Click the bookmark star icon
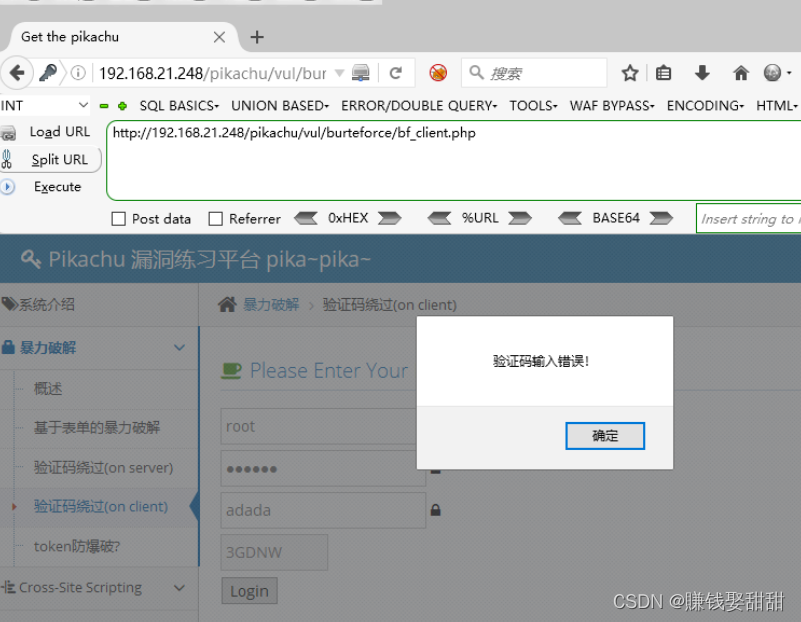Image resolution: width=801 pixels, height=622 pixels. [630, 73]
